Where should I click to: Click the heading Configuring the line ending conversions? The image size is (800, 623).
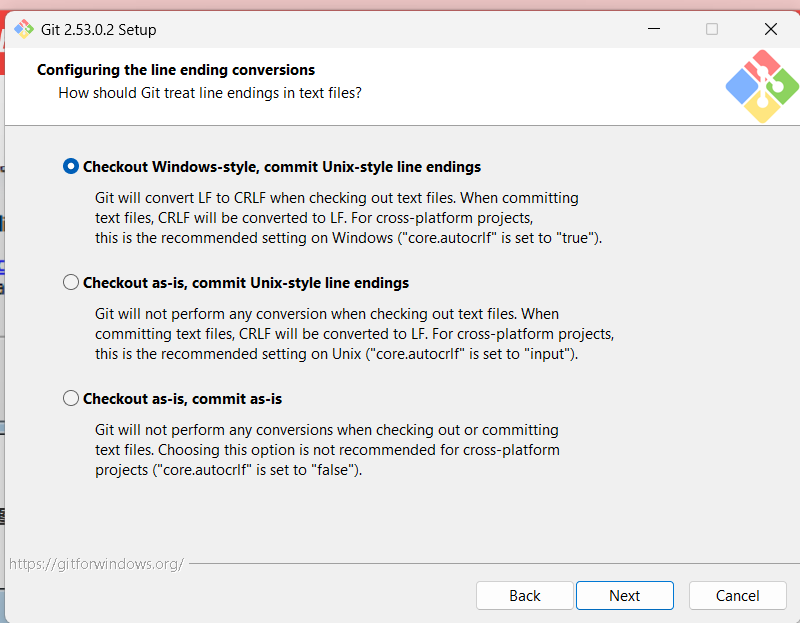coord(176,70)
